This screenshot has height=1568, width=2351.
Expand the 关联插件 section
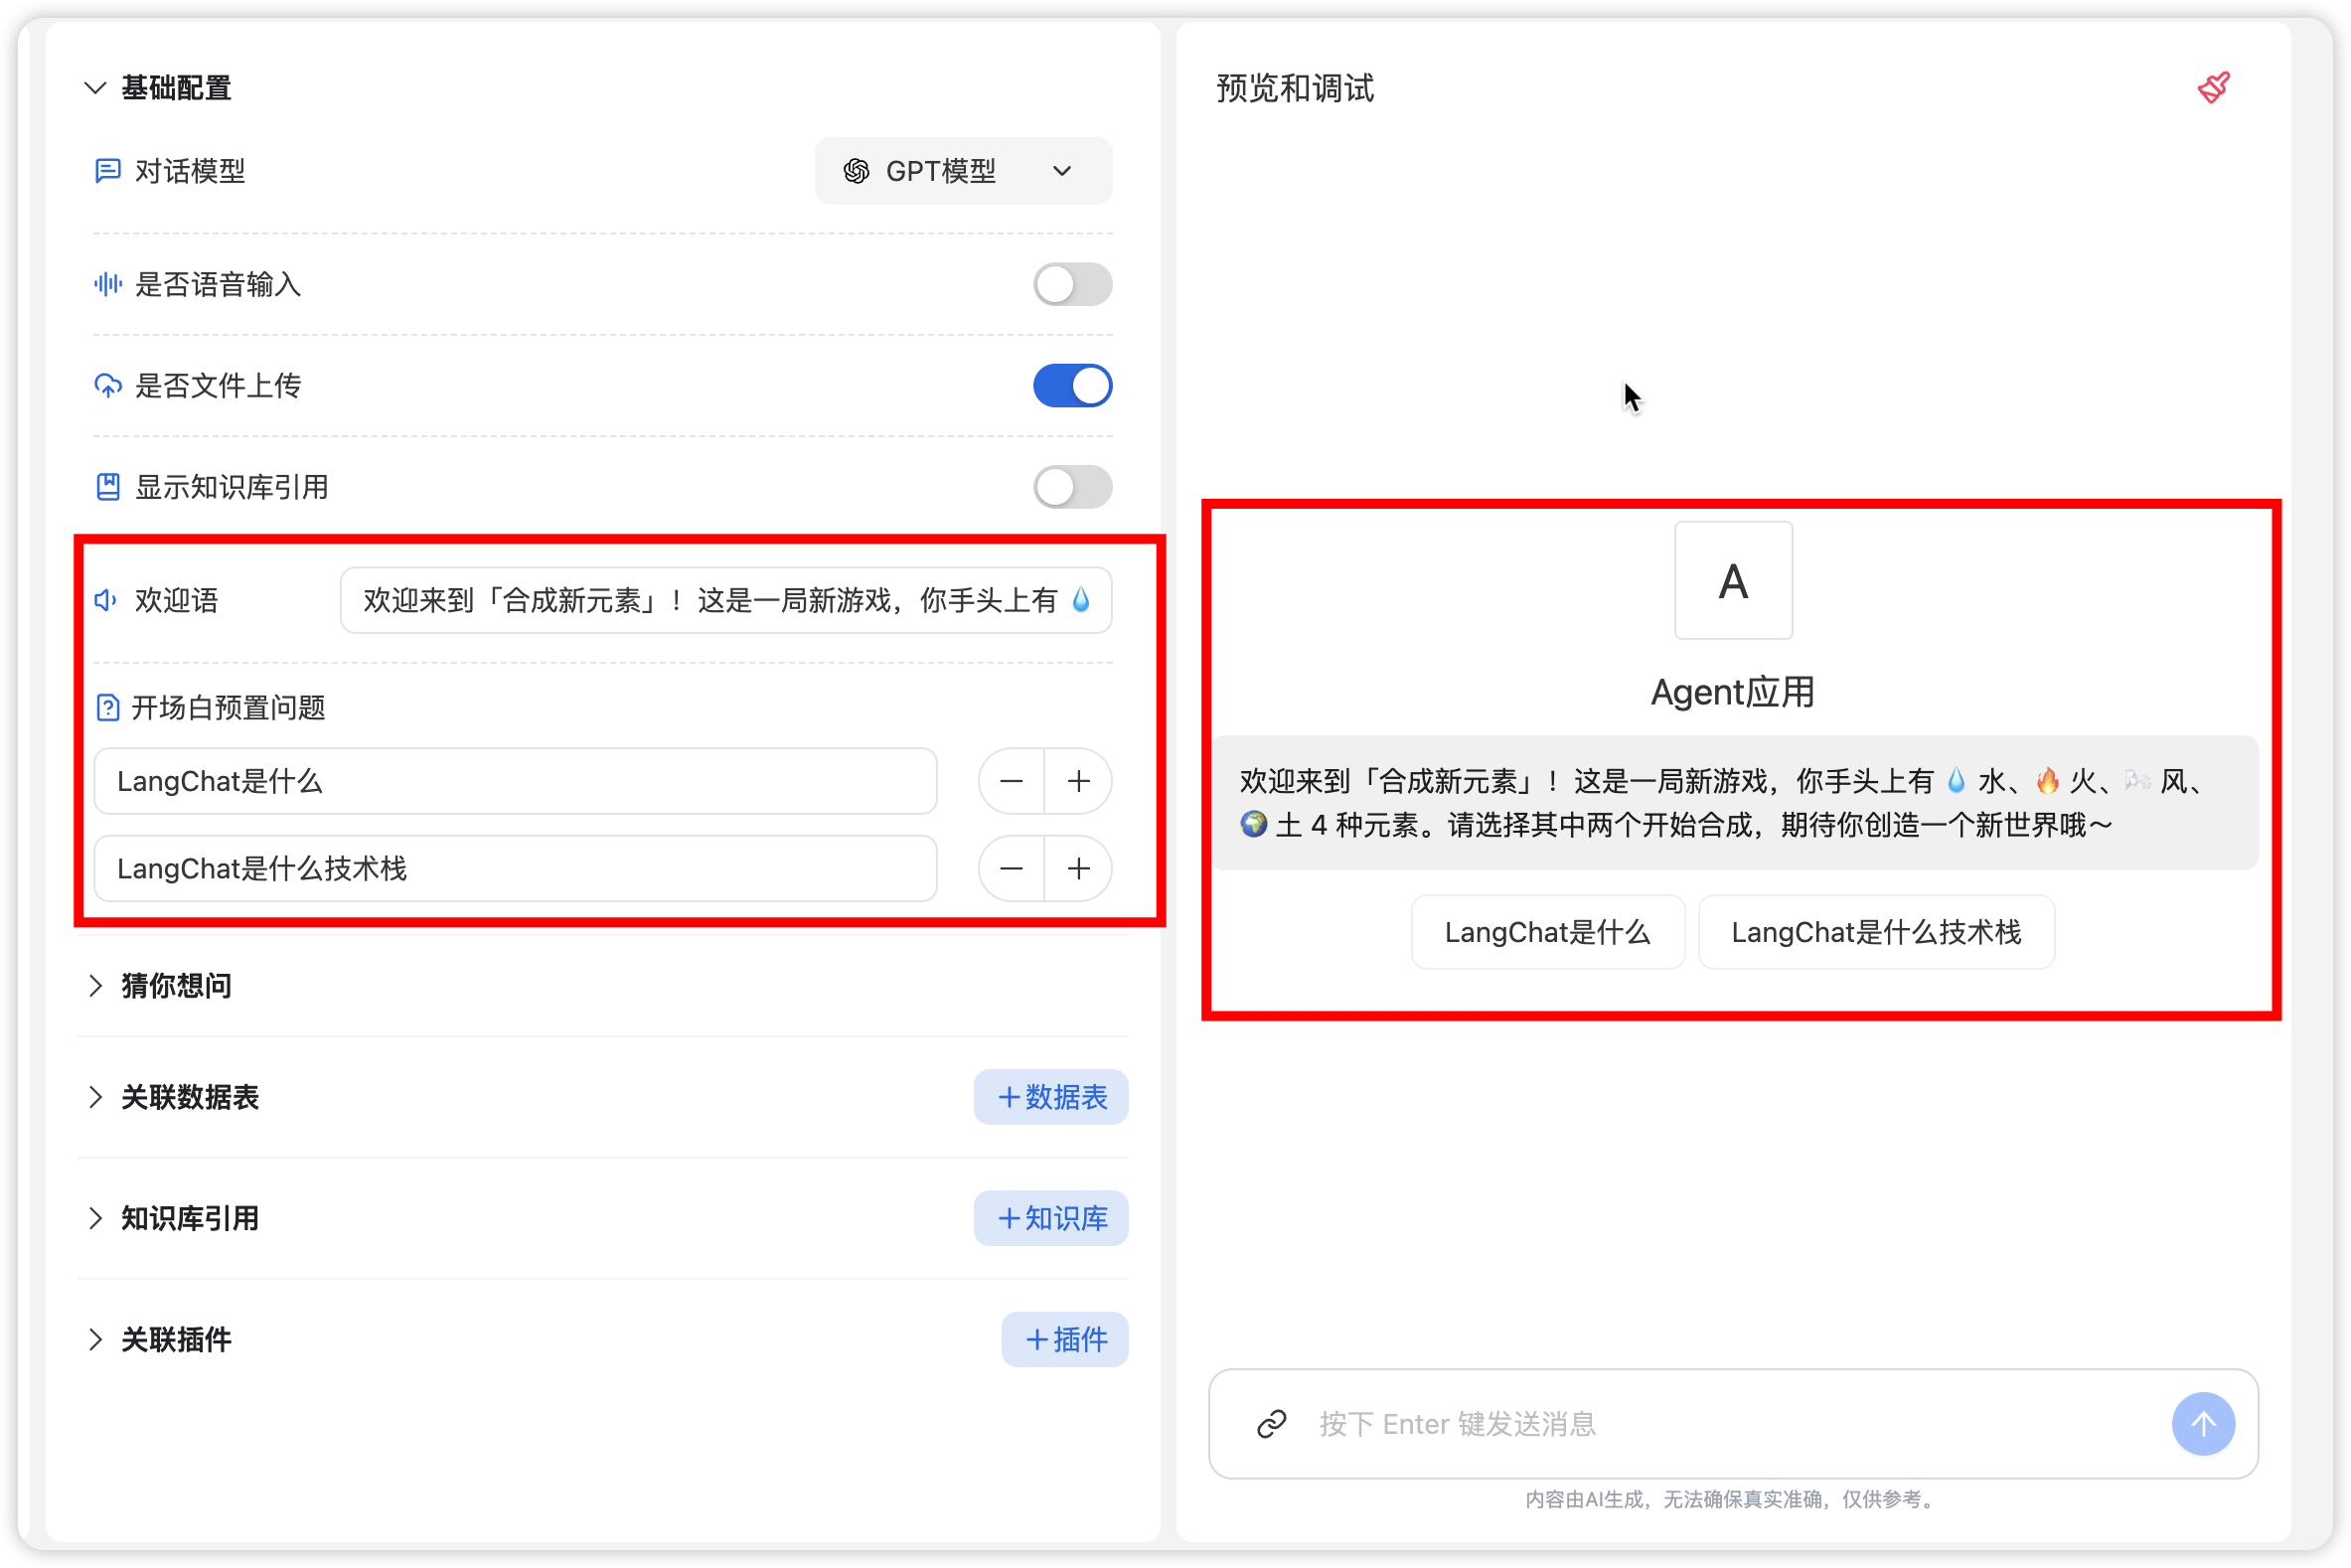pyautogui.click(x=95, y=1339)
